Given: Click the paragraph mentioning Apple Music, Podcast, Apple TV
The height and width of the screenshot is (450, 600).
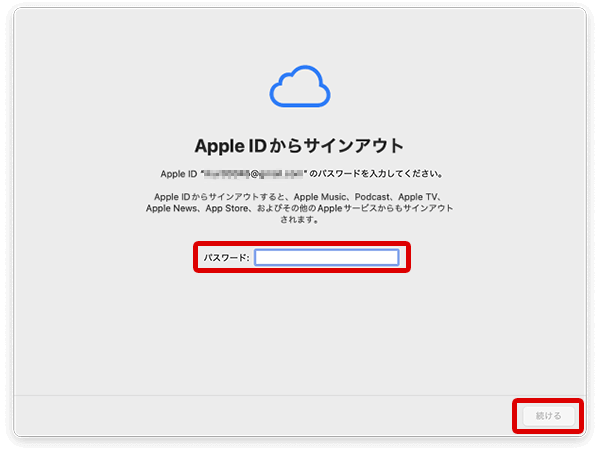Looking at the screenshot, I should [x=299, y=208].
